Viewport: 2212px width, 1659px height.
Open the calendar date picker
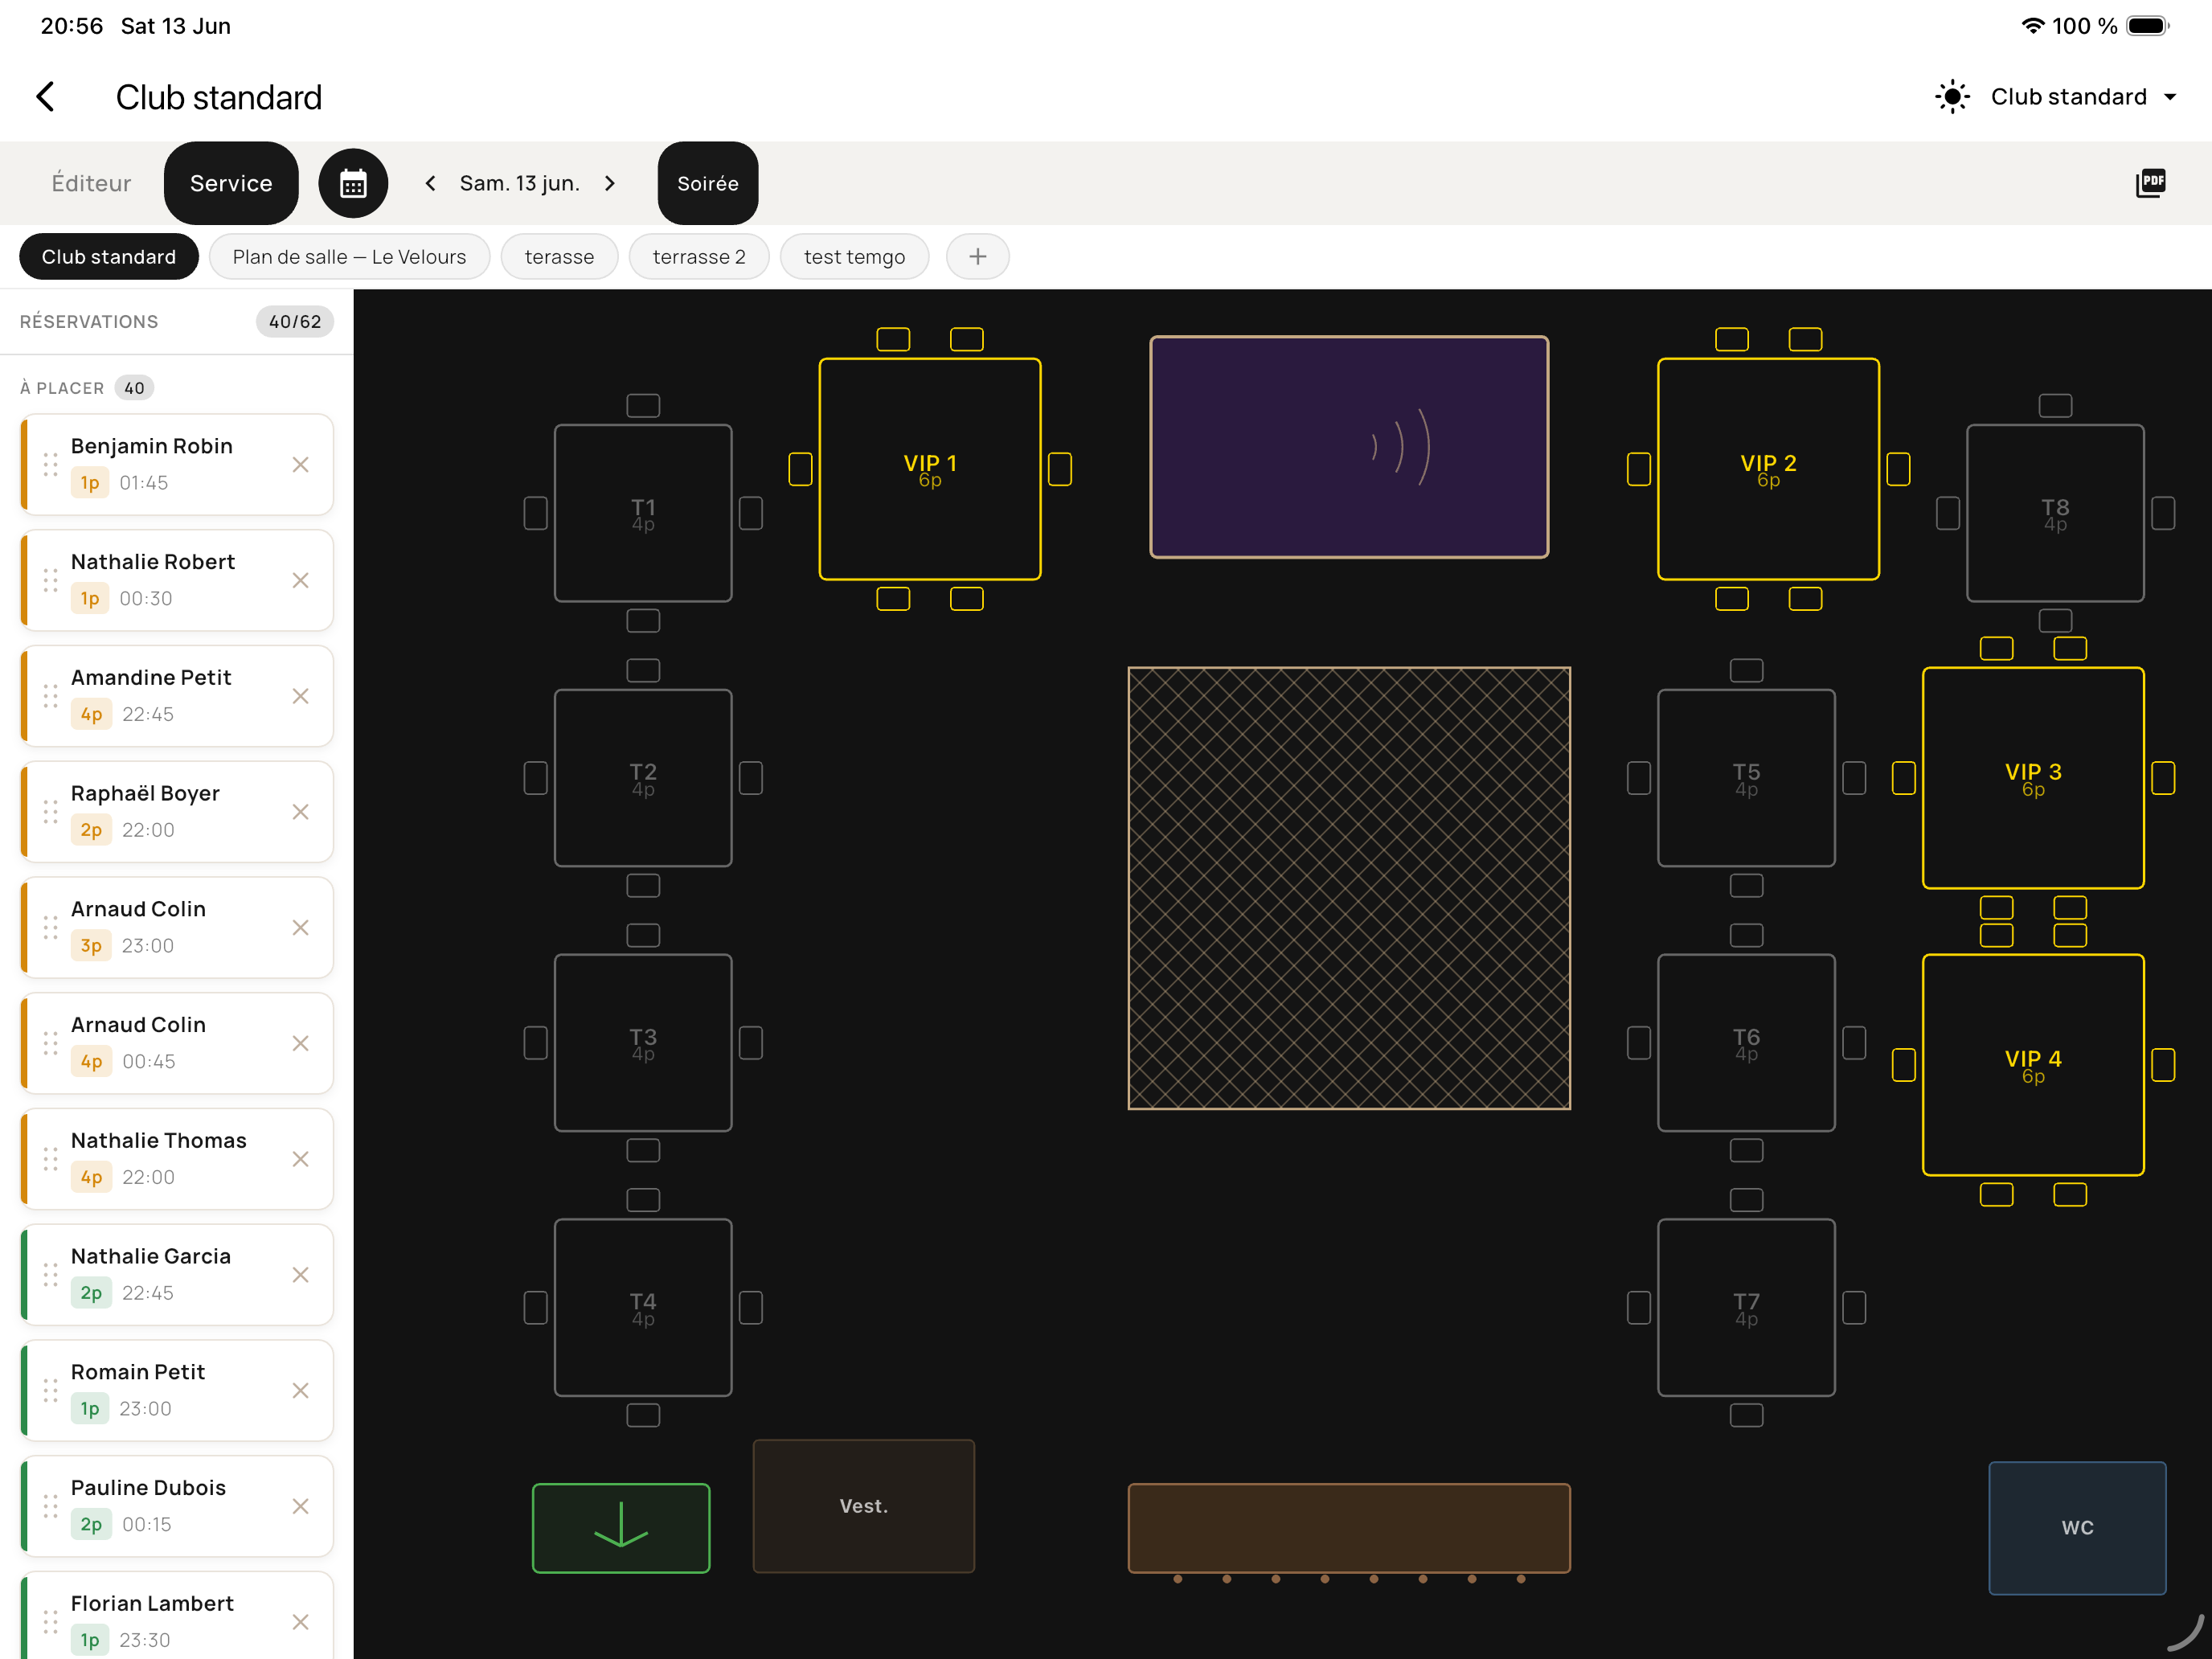click(353, 183)
